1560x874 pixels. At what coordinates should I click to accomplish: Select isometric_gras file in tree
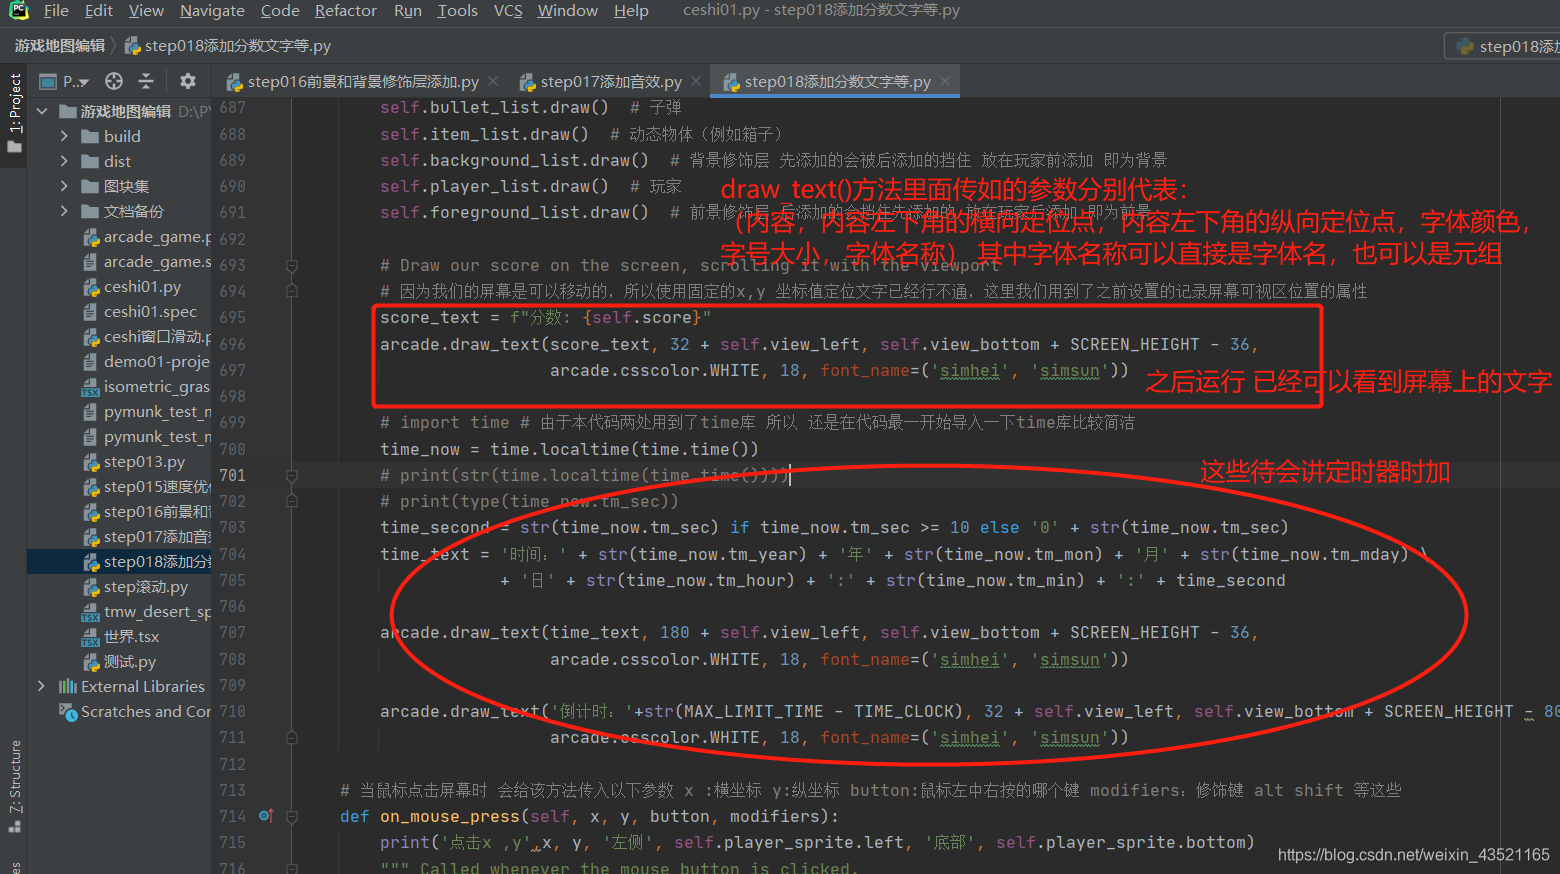point(157,386)
